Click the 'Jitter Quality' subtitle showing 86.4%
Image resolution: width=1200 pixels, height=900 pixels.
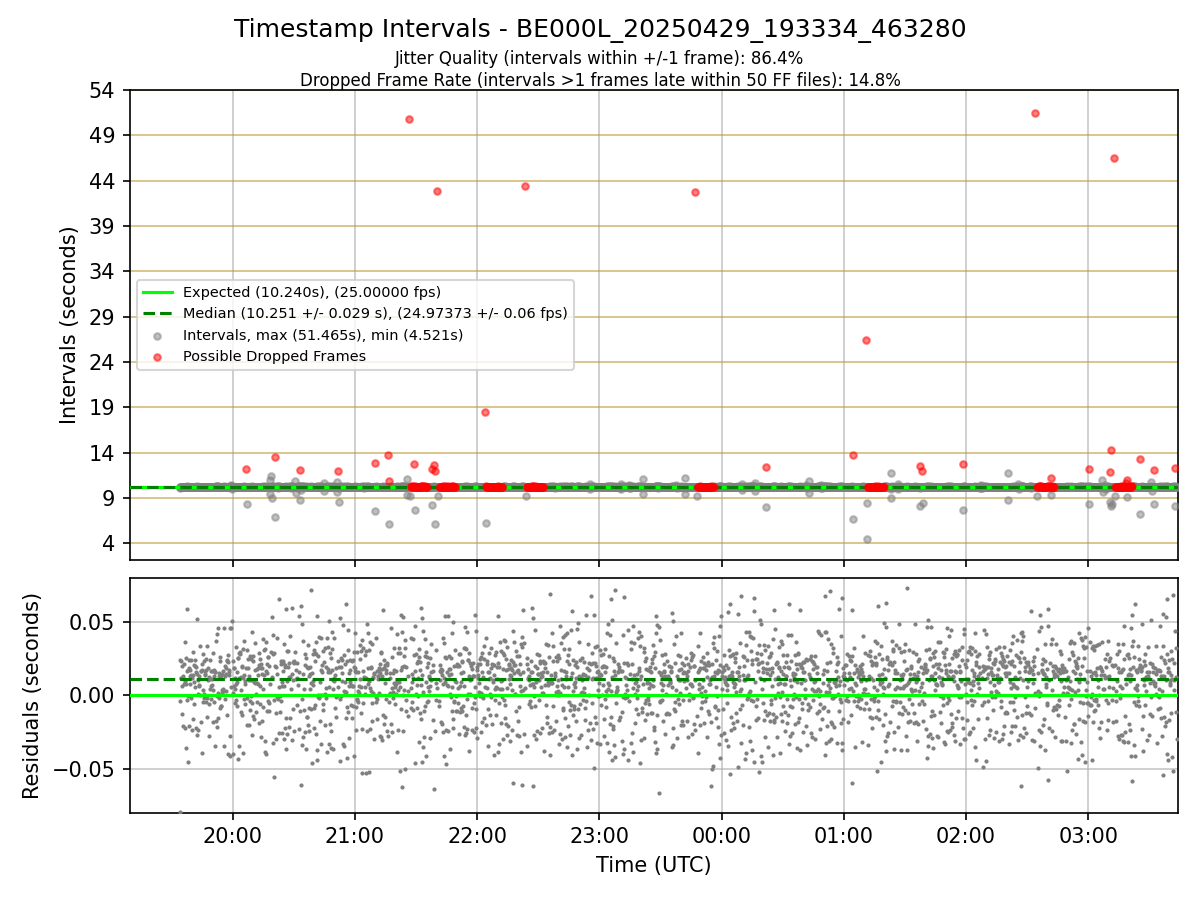point(599,58)
